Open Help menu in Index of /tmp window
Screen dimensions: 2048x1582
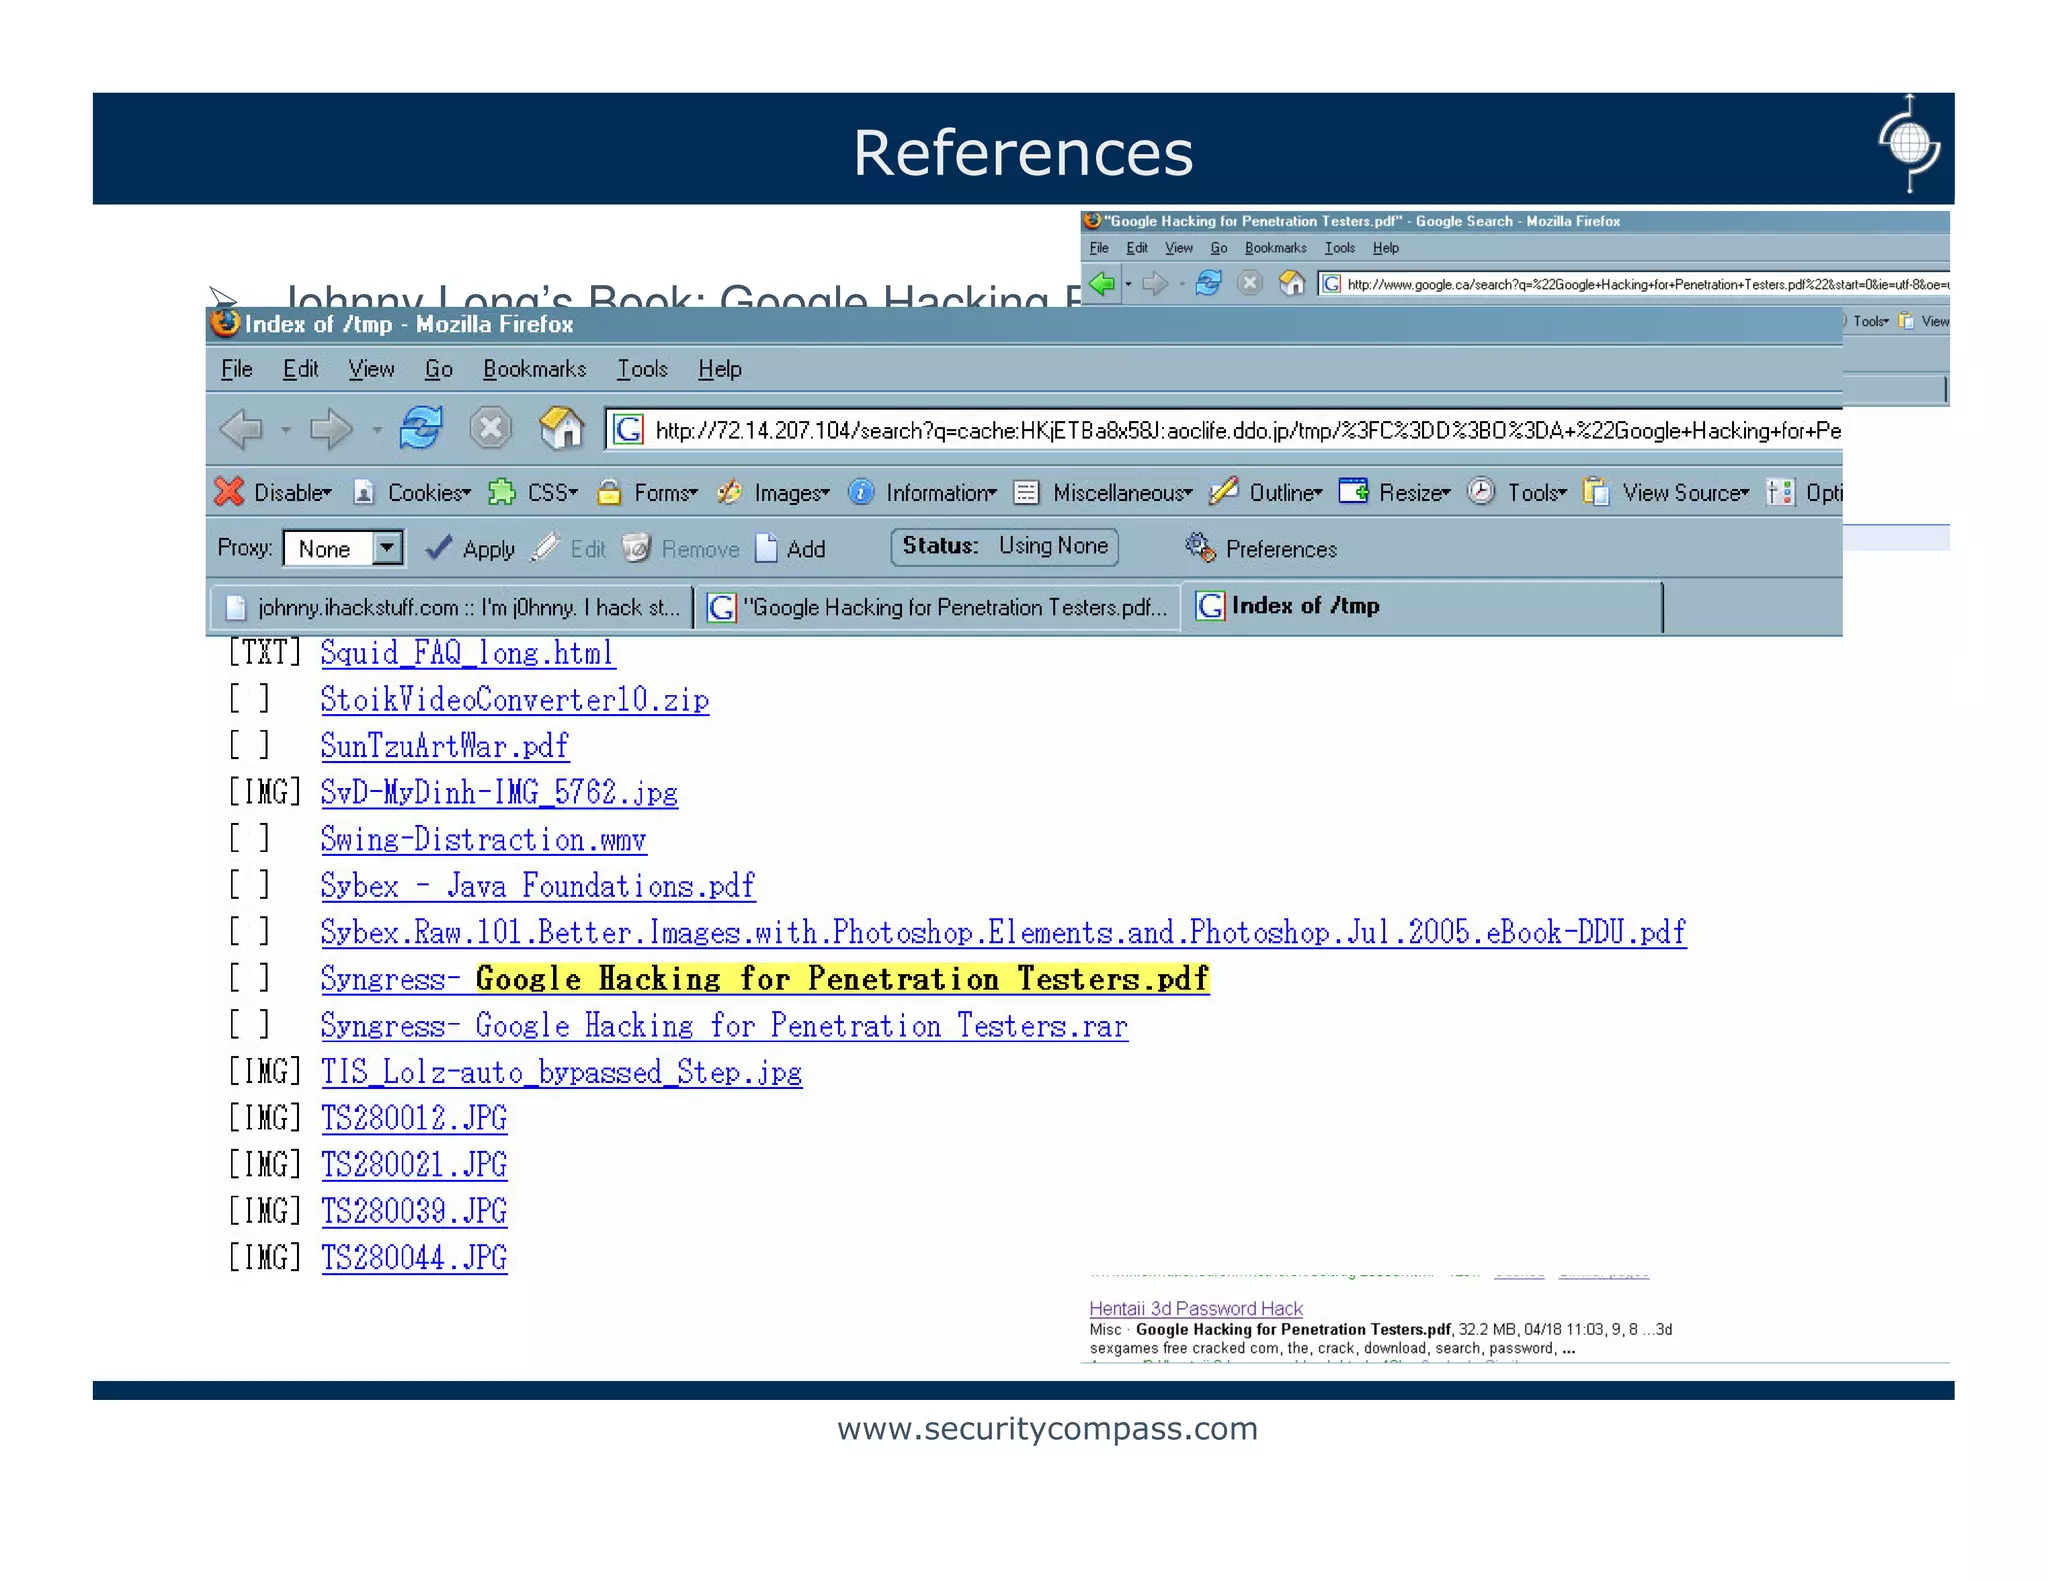pyautogui.click(x=720, y=369)
